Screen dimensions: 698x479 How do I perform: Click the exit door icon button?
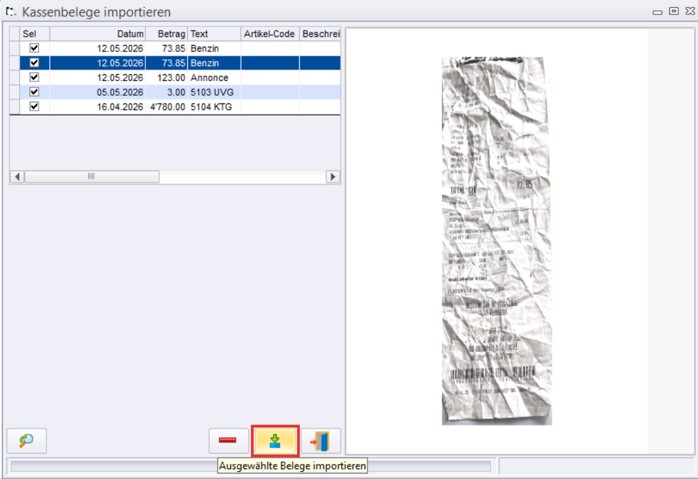click(321, 441)
